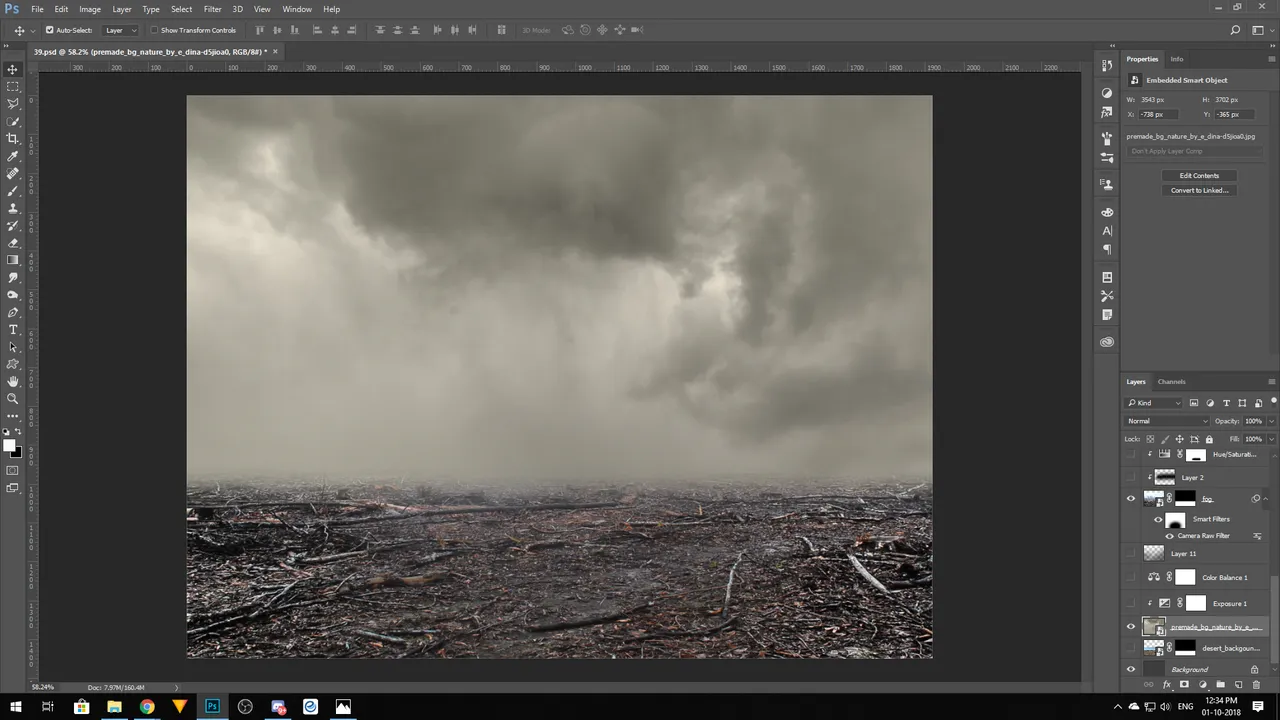Open the layer filter Kind dropdown
This screenshot has height=720, width=1280.
[1154, 403]
